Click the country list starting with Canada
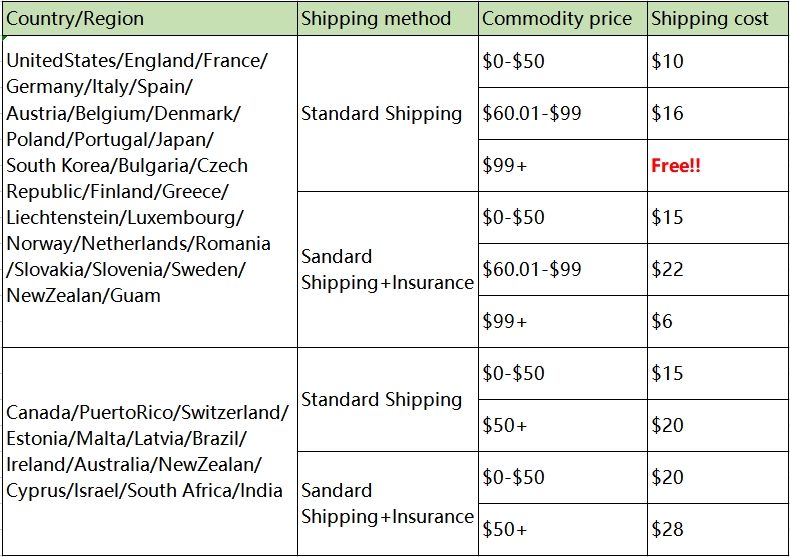The height and width of the screenshot is (557, 790). pyautogui.click(x=147, y=451)
